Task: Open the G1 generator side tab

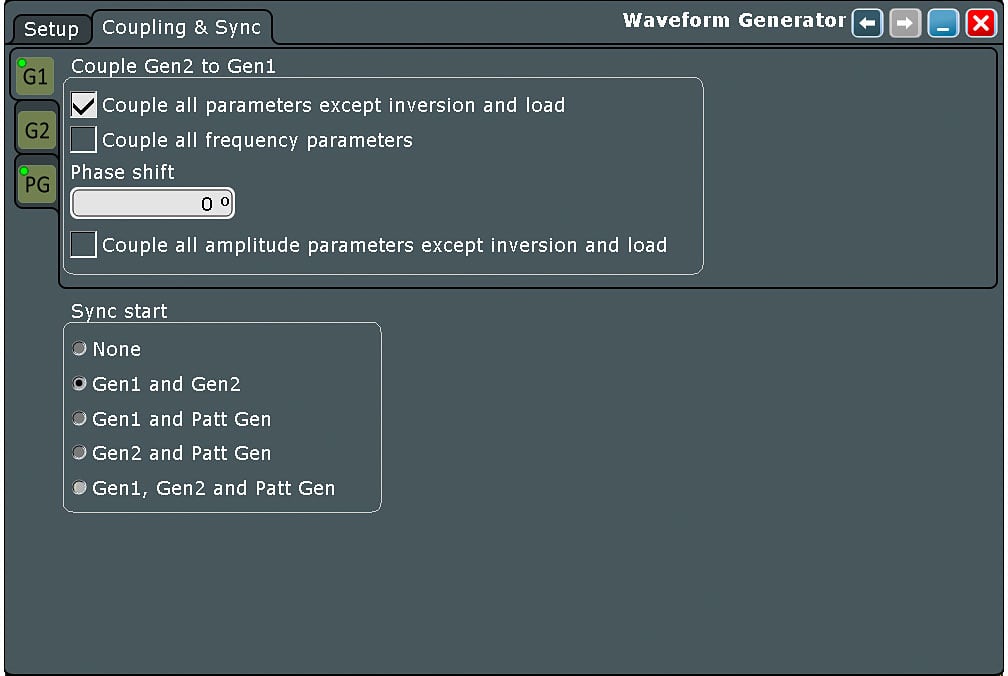Action: coord(35,77)
